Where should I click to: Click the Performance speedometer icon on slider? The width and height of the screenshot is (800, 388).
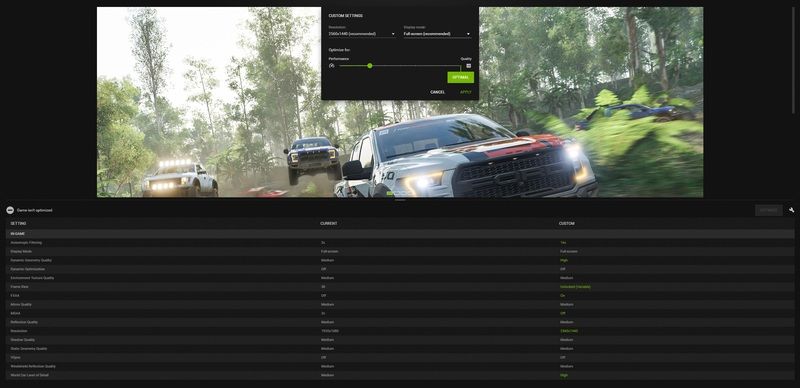[332, 65]
